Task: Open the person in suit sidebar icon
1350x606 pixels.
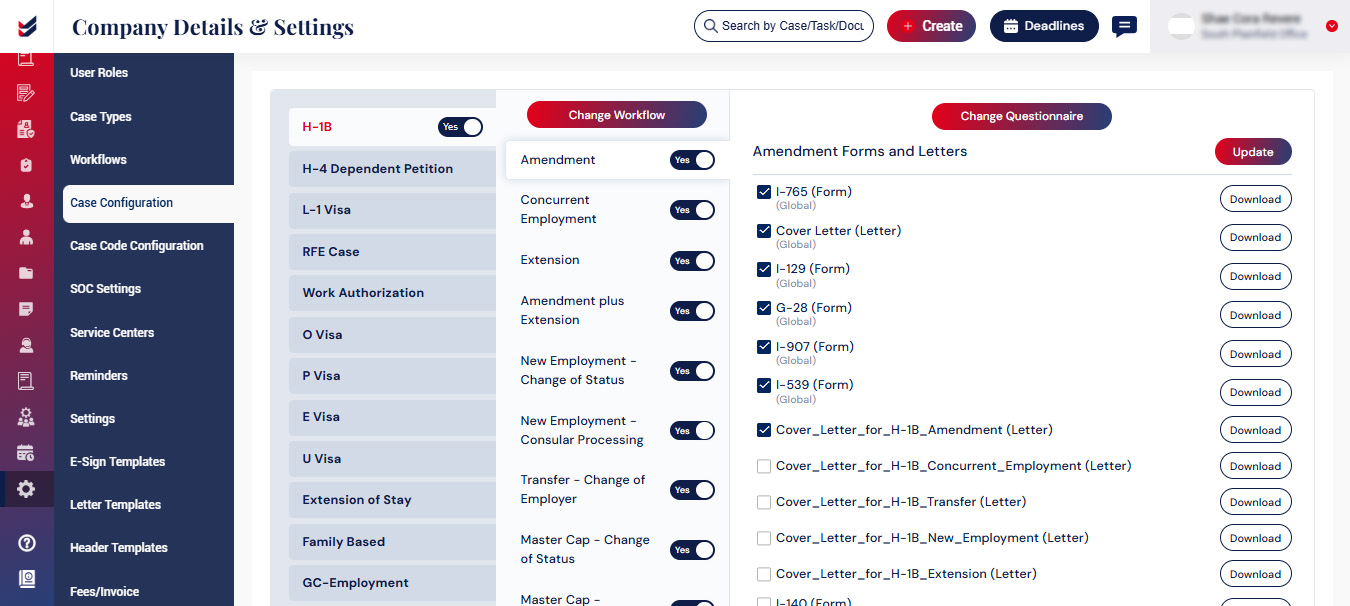Action: pos(26,238)
